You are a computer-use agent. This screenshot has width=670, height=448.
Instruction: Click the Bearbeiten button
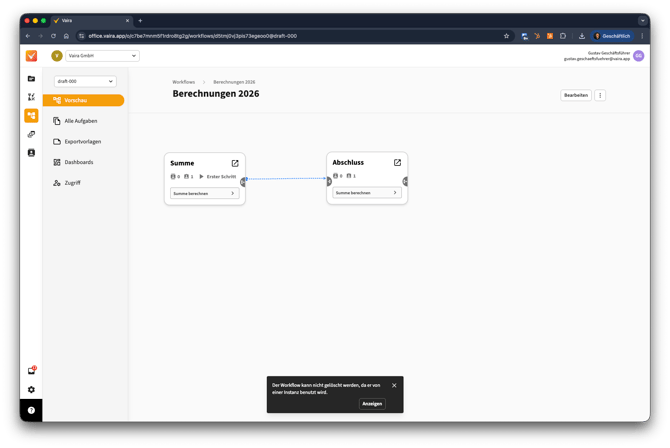coord(576,95)
